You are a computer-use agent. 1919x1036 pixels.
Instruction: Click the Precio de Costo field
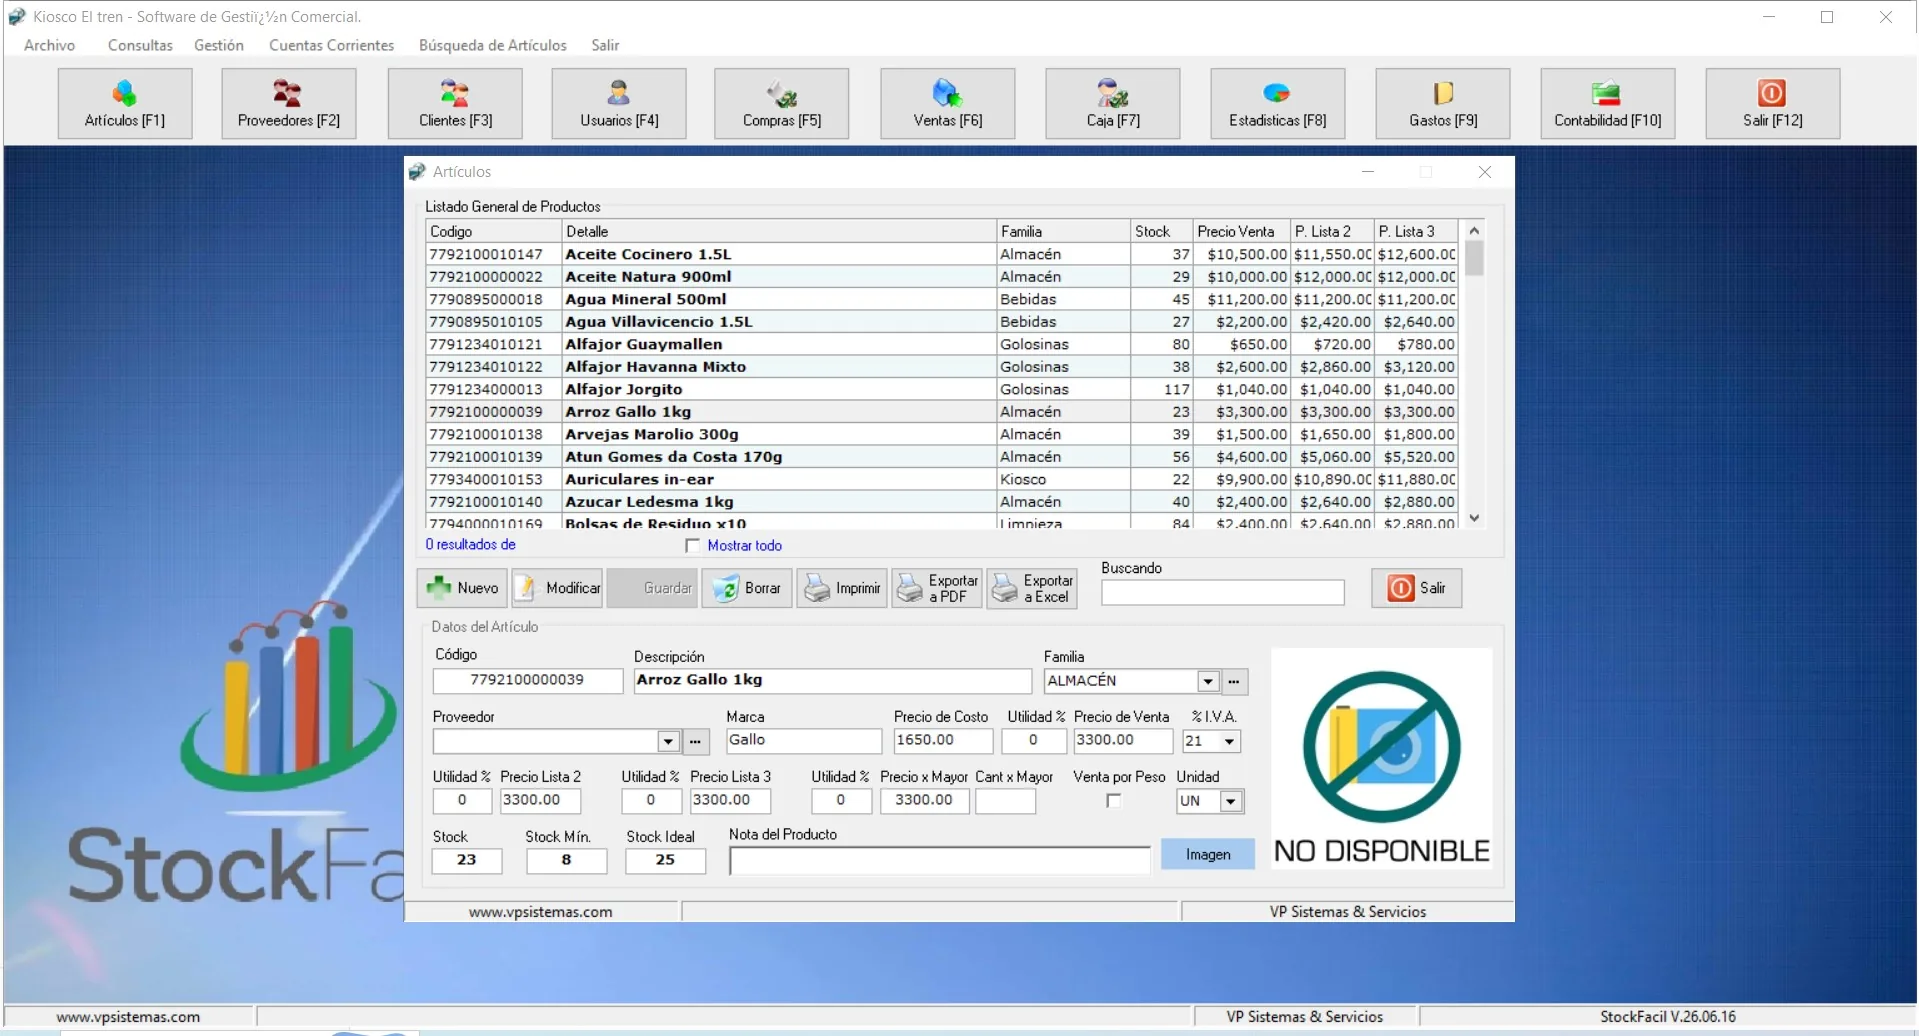[x=943, y=741]
